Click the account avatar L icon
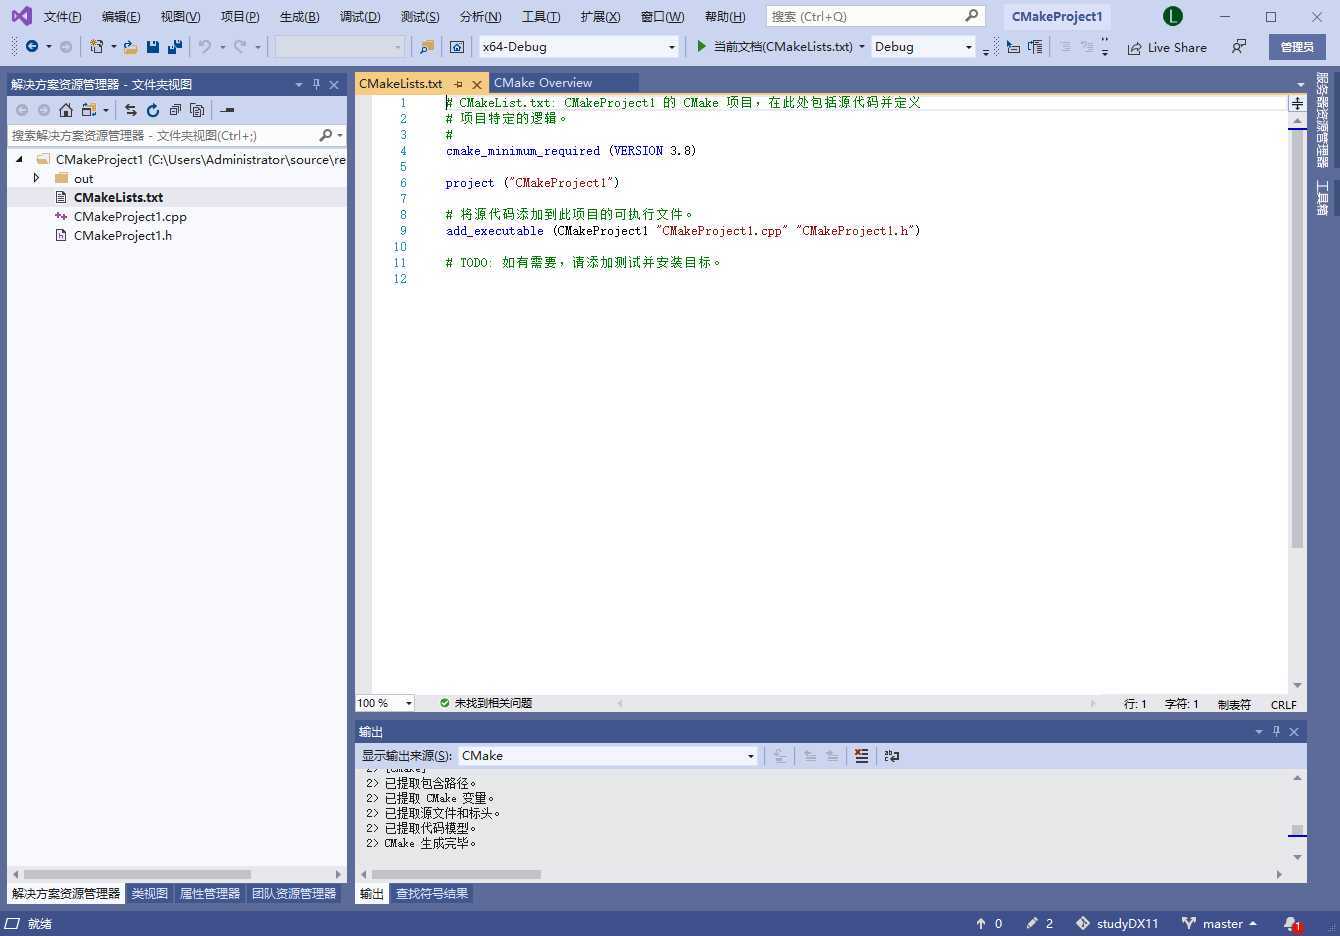Screen dimensions: 1340x936 point(1173,16)
